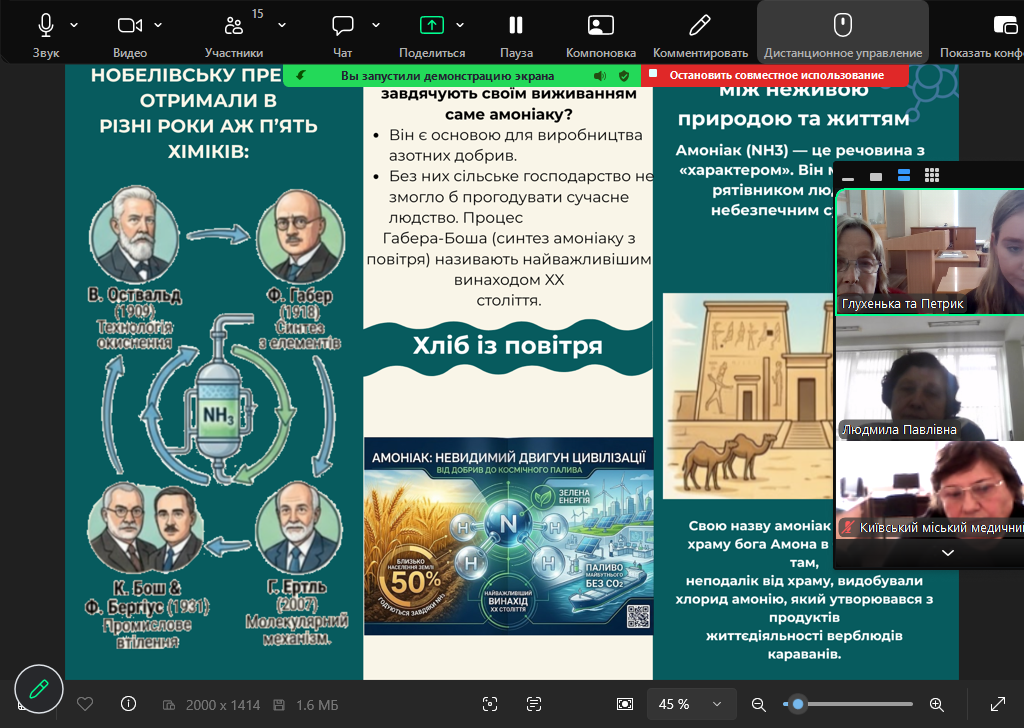Zoom in with the plus magnifier

click(936, 704)
